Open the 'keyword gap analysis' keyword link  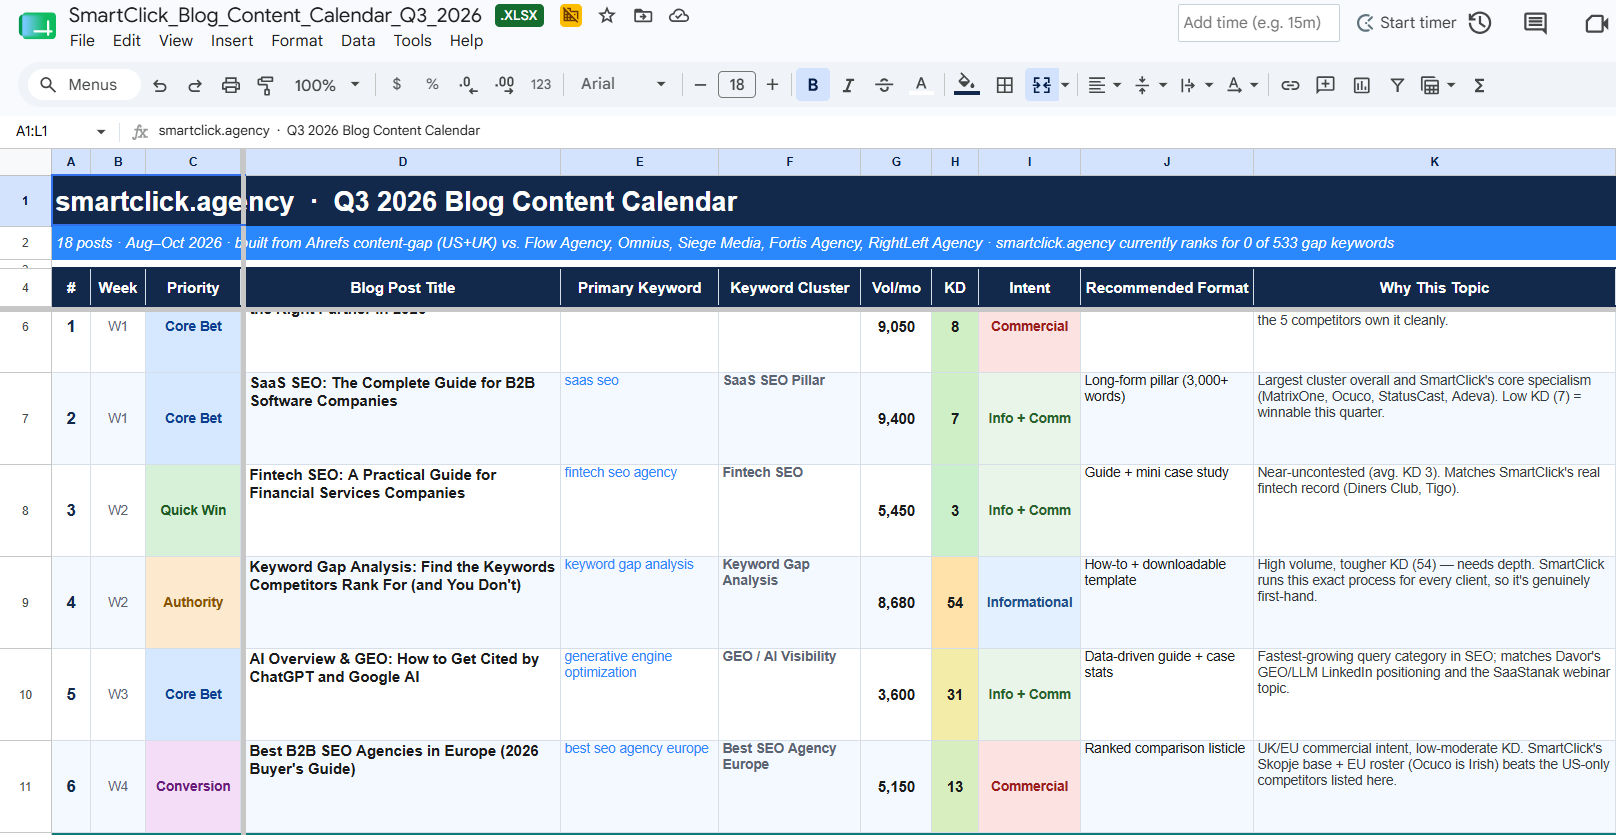click(x=629, y=564)
